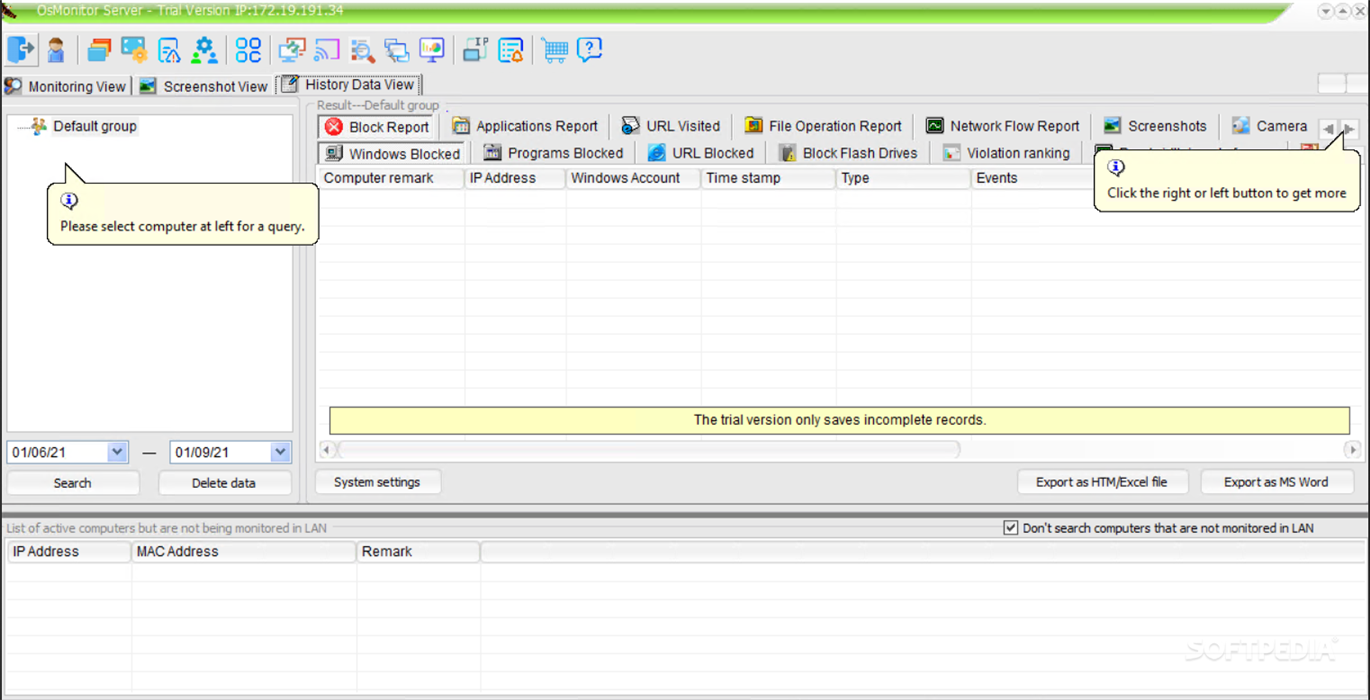
Task: Click the alert list bell icon
Action: pyautogui.click(x=511, y=49)
